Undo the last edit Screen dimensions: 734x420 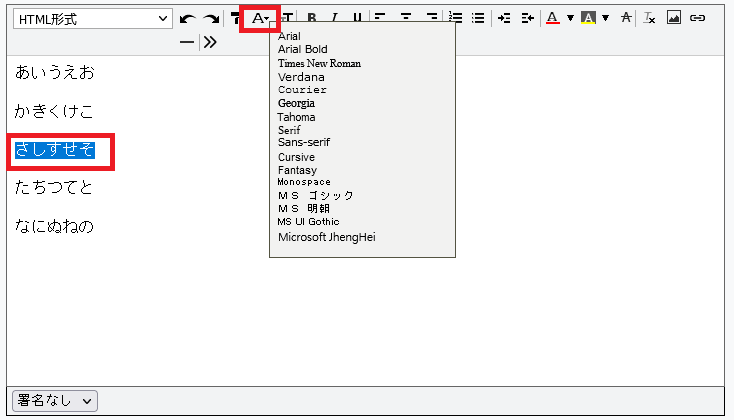point(188,19)
